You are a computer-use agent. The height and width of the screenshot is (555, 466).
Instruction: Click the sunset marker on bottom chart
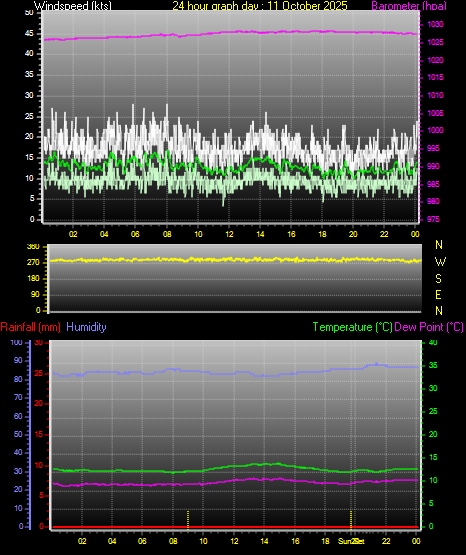pos(351,520)
